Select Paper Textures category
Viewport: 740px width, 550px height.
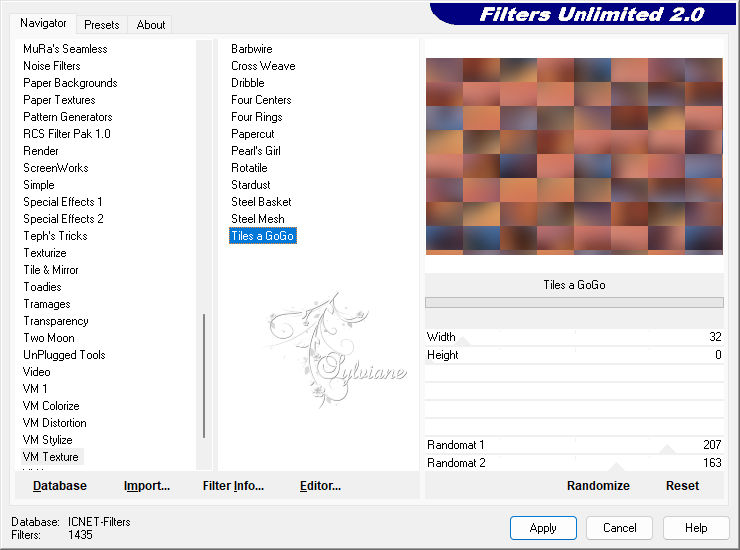point(59,100)
